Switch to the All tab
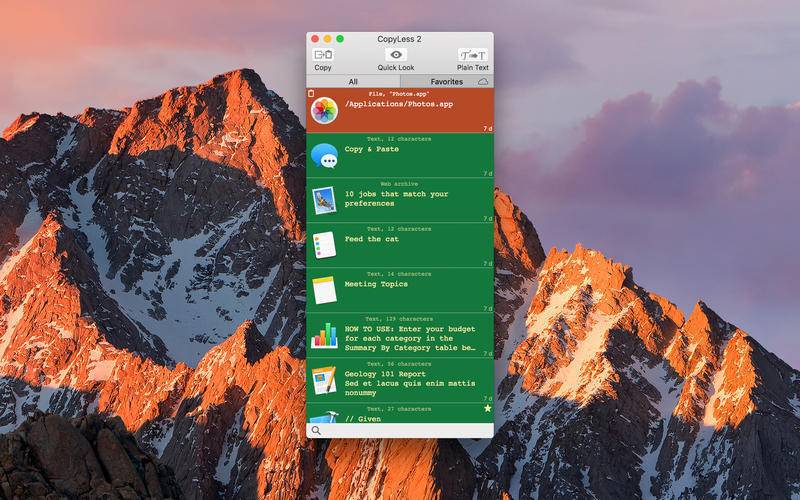 tap(353, 82)
